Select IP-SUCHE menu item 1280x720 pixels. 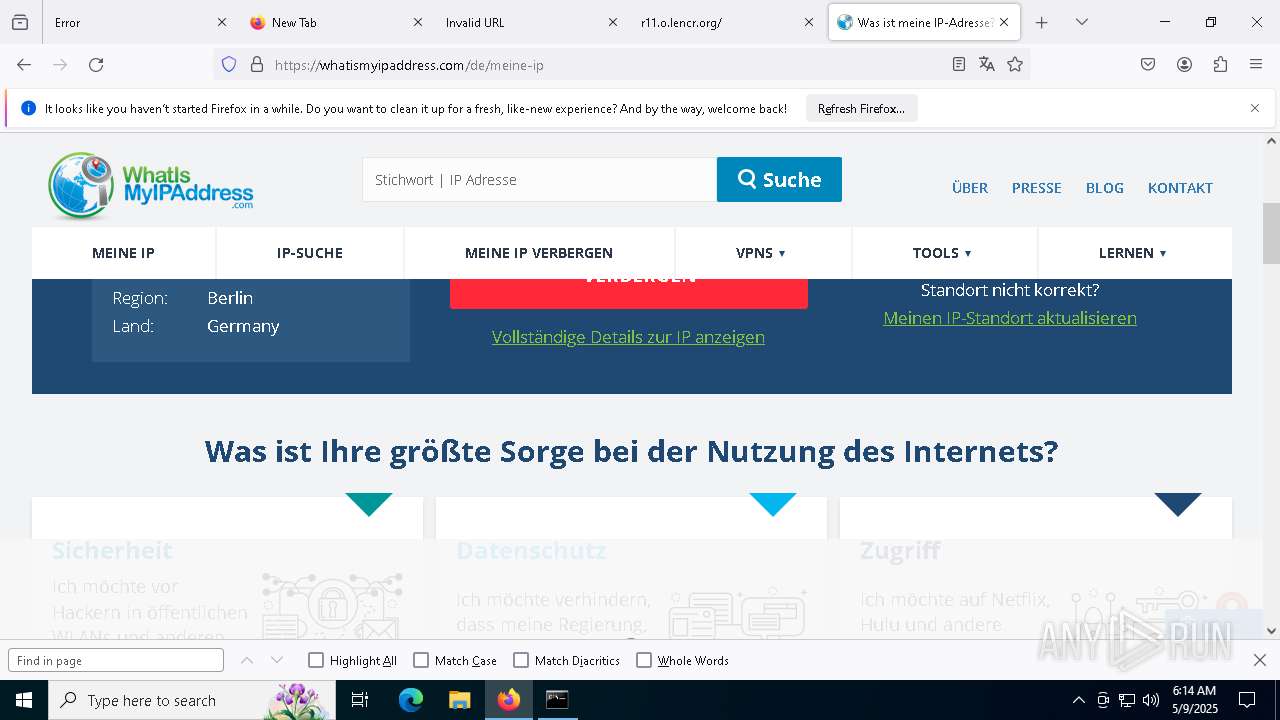click(x=310, y=253)
